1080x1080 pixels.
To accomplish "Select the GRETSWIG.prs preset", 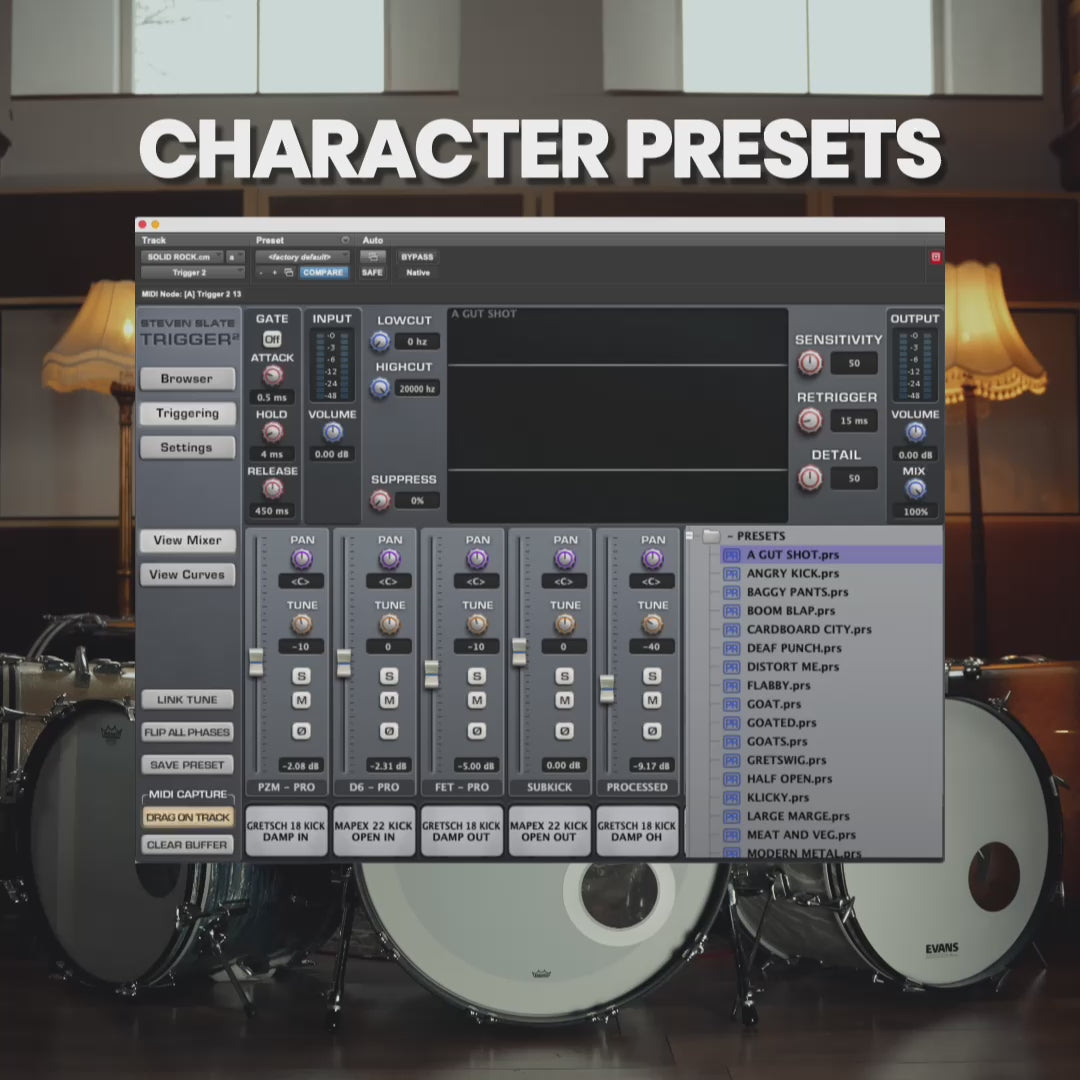I will tap(832, 760).
